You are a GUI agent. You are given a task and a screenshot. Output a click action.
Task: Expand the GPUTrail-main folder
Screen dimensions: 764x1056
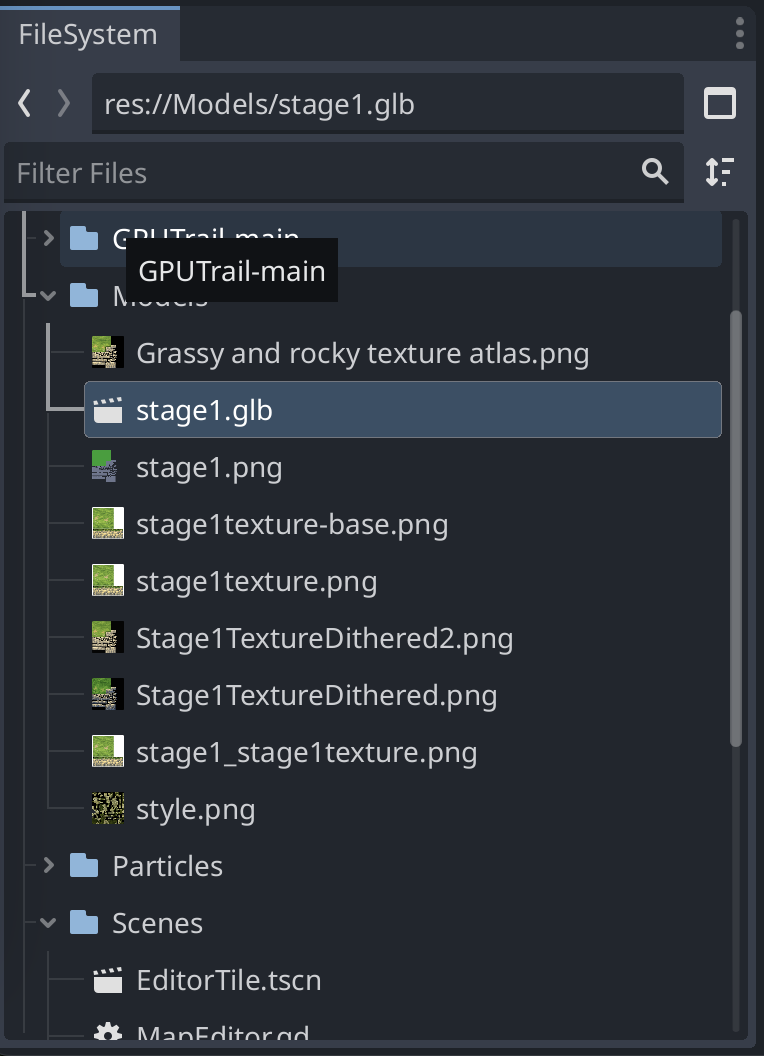48,238
